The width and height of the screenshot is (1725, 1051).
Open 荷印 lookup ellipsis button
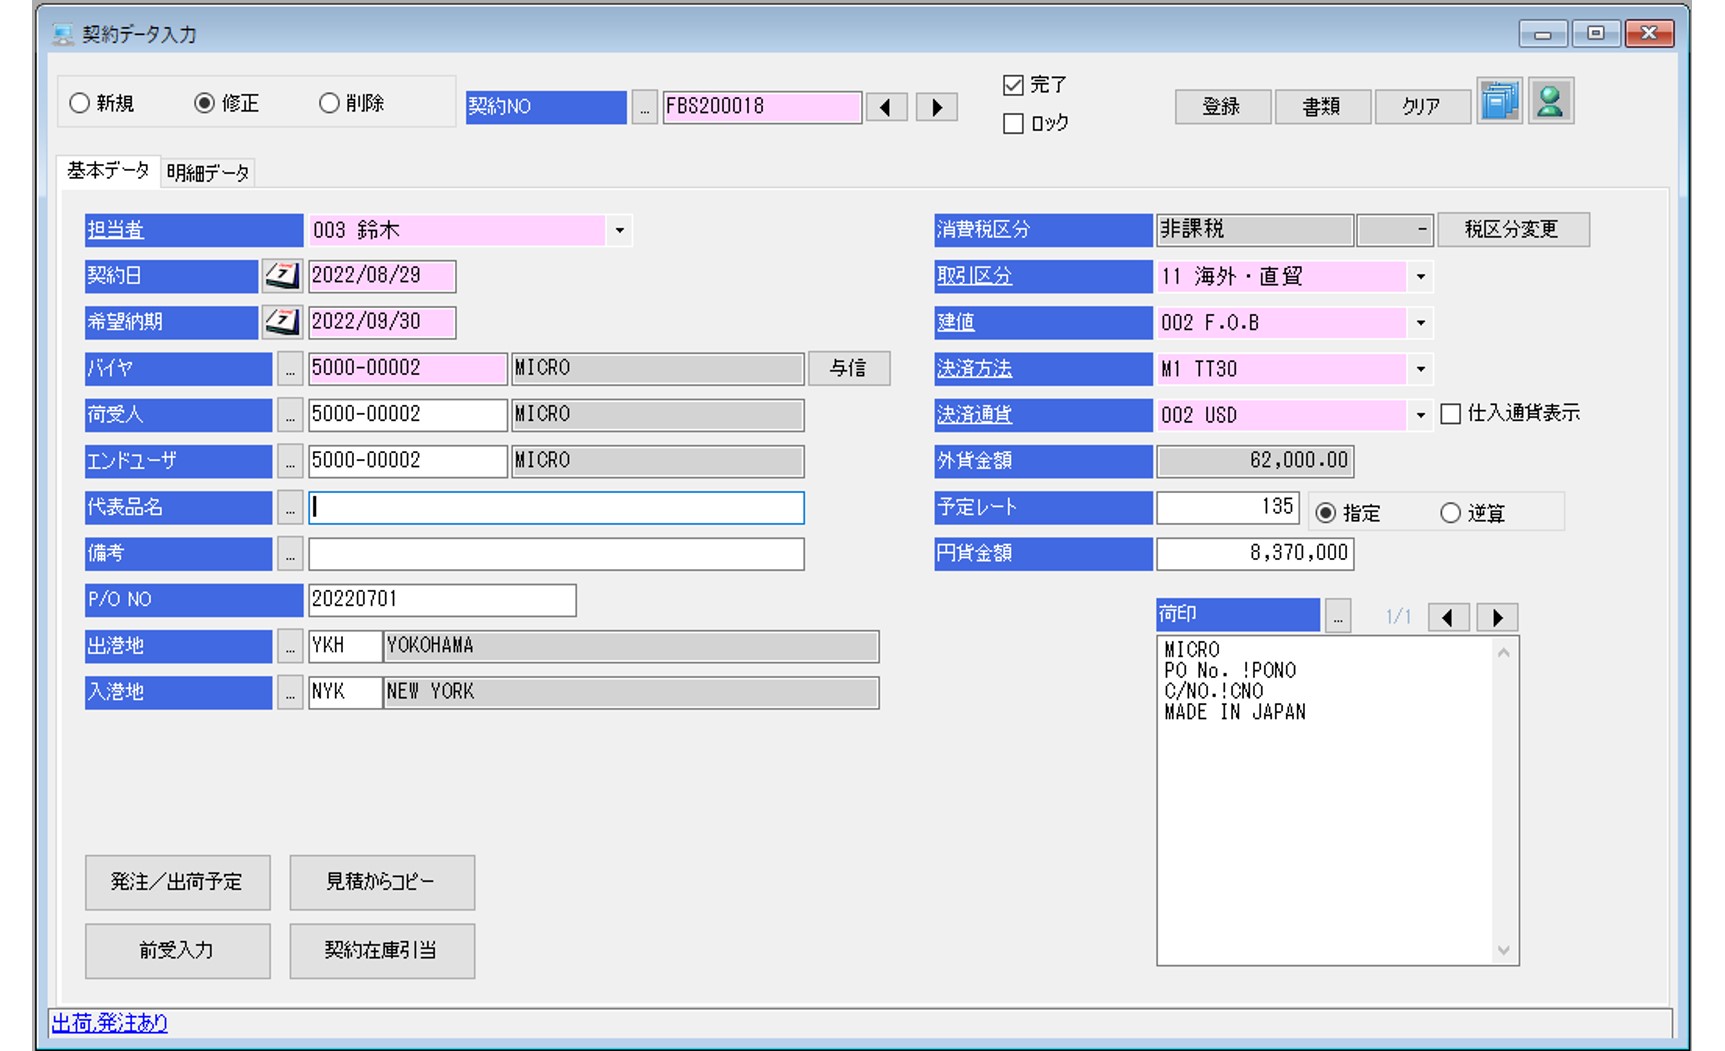point(1338,615)
